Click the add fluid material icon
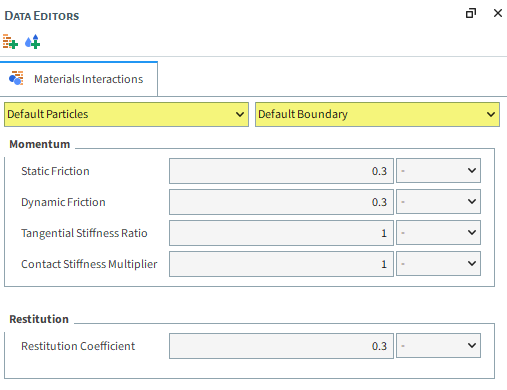 (x=33, y=42)
